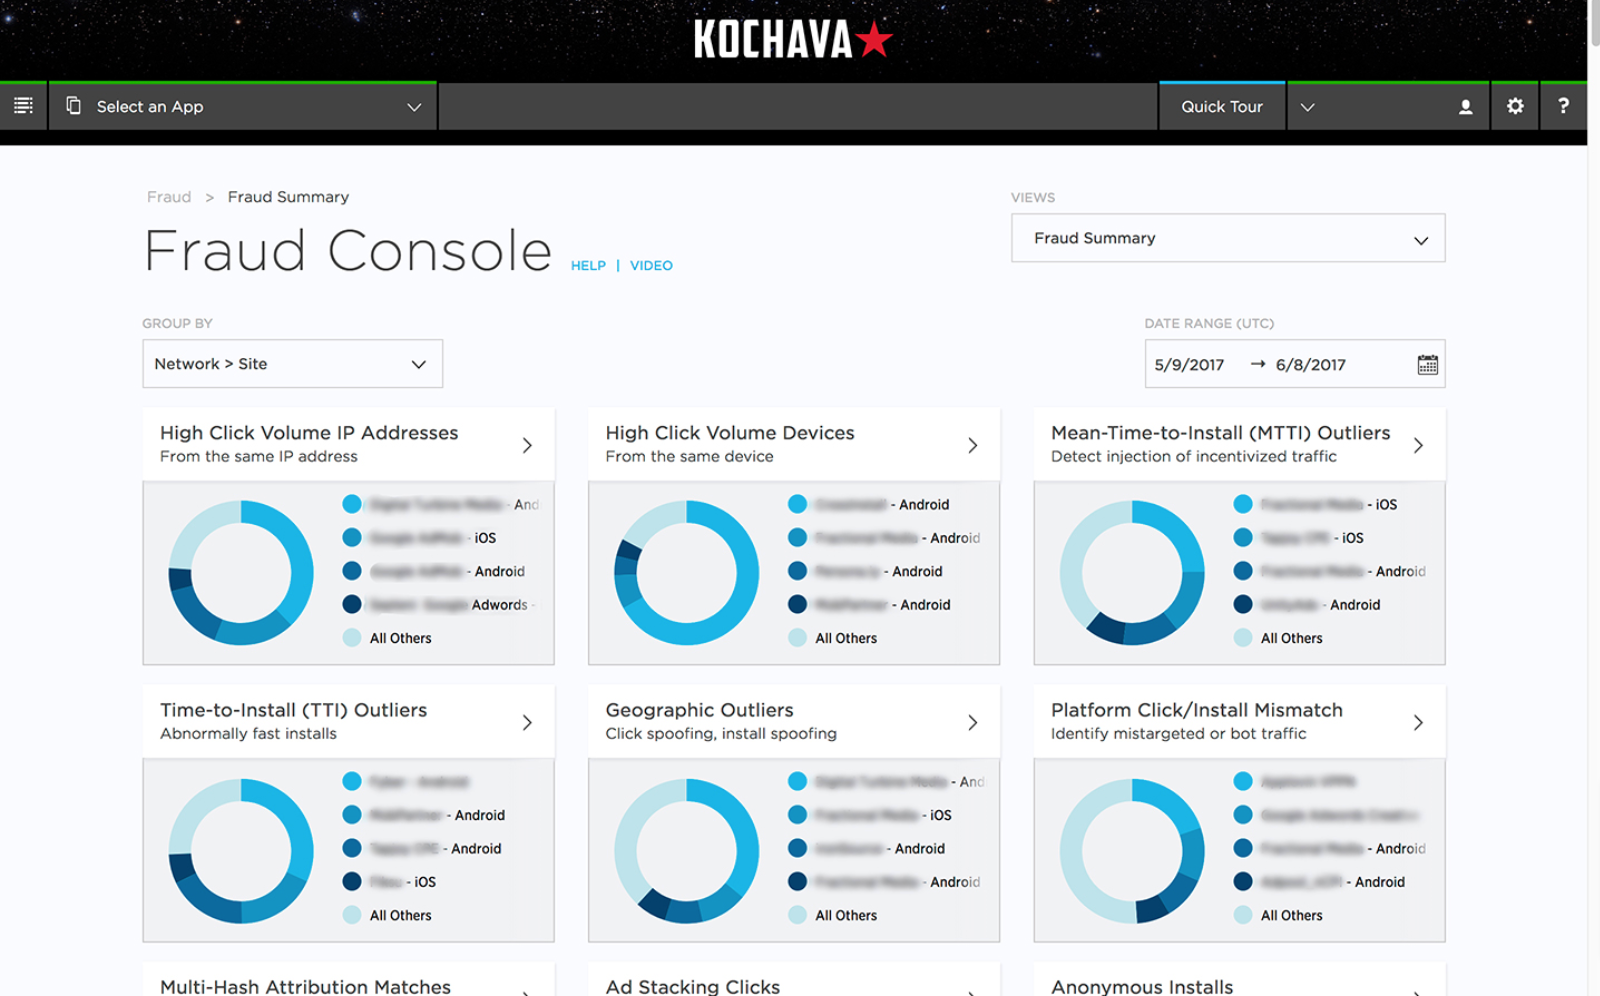Open High Click Volume Devices title
Viewport: 1600px width, 996px height.
coord(730,433)
